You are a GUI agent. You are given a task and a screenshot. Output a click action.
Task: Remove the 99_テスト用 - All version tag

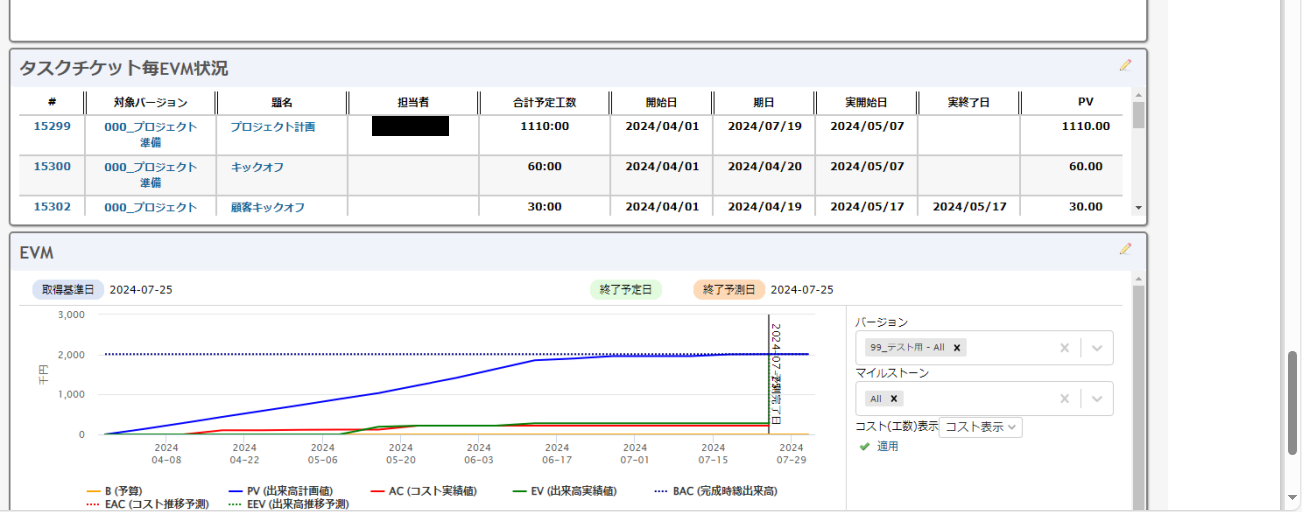957,348
